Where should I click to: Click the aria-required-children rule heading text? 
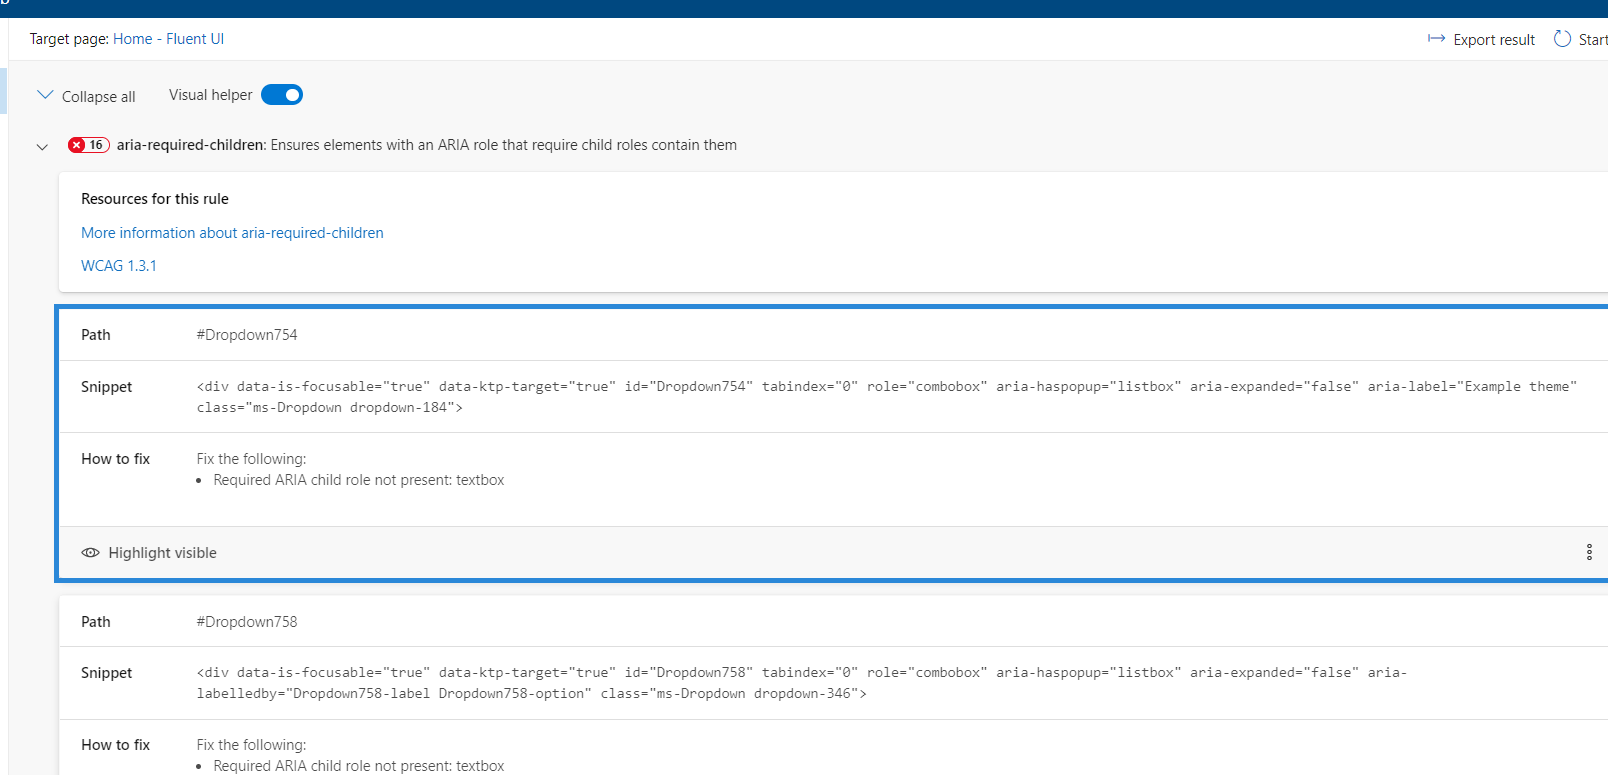tap(427, 145)
